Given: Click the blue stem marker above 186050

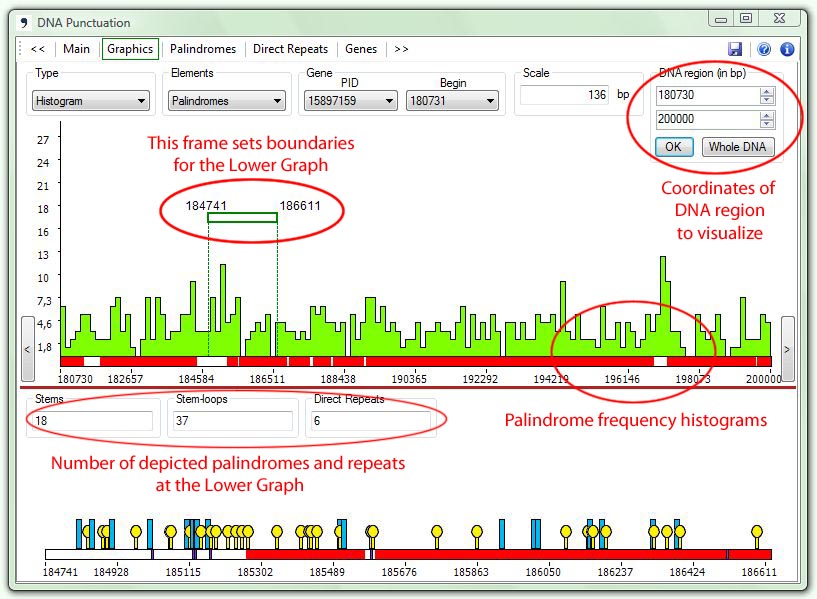Looking at the screenshot, I should pyautogui.click(x=536, y=534).
